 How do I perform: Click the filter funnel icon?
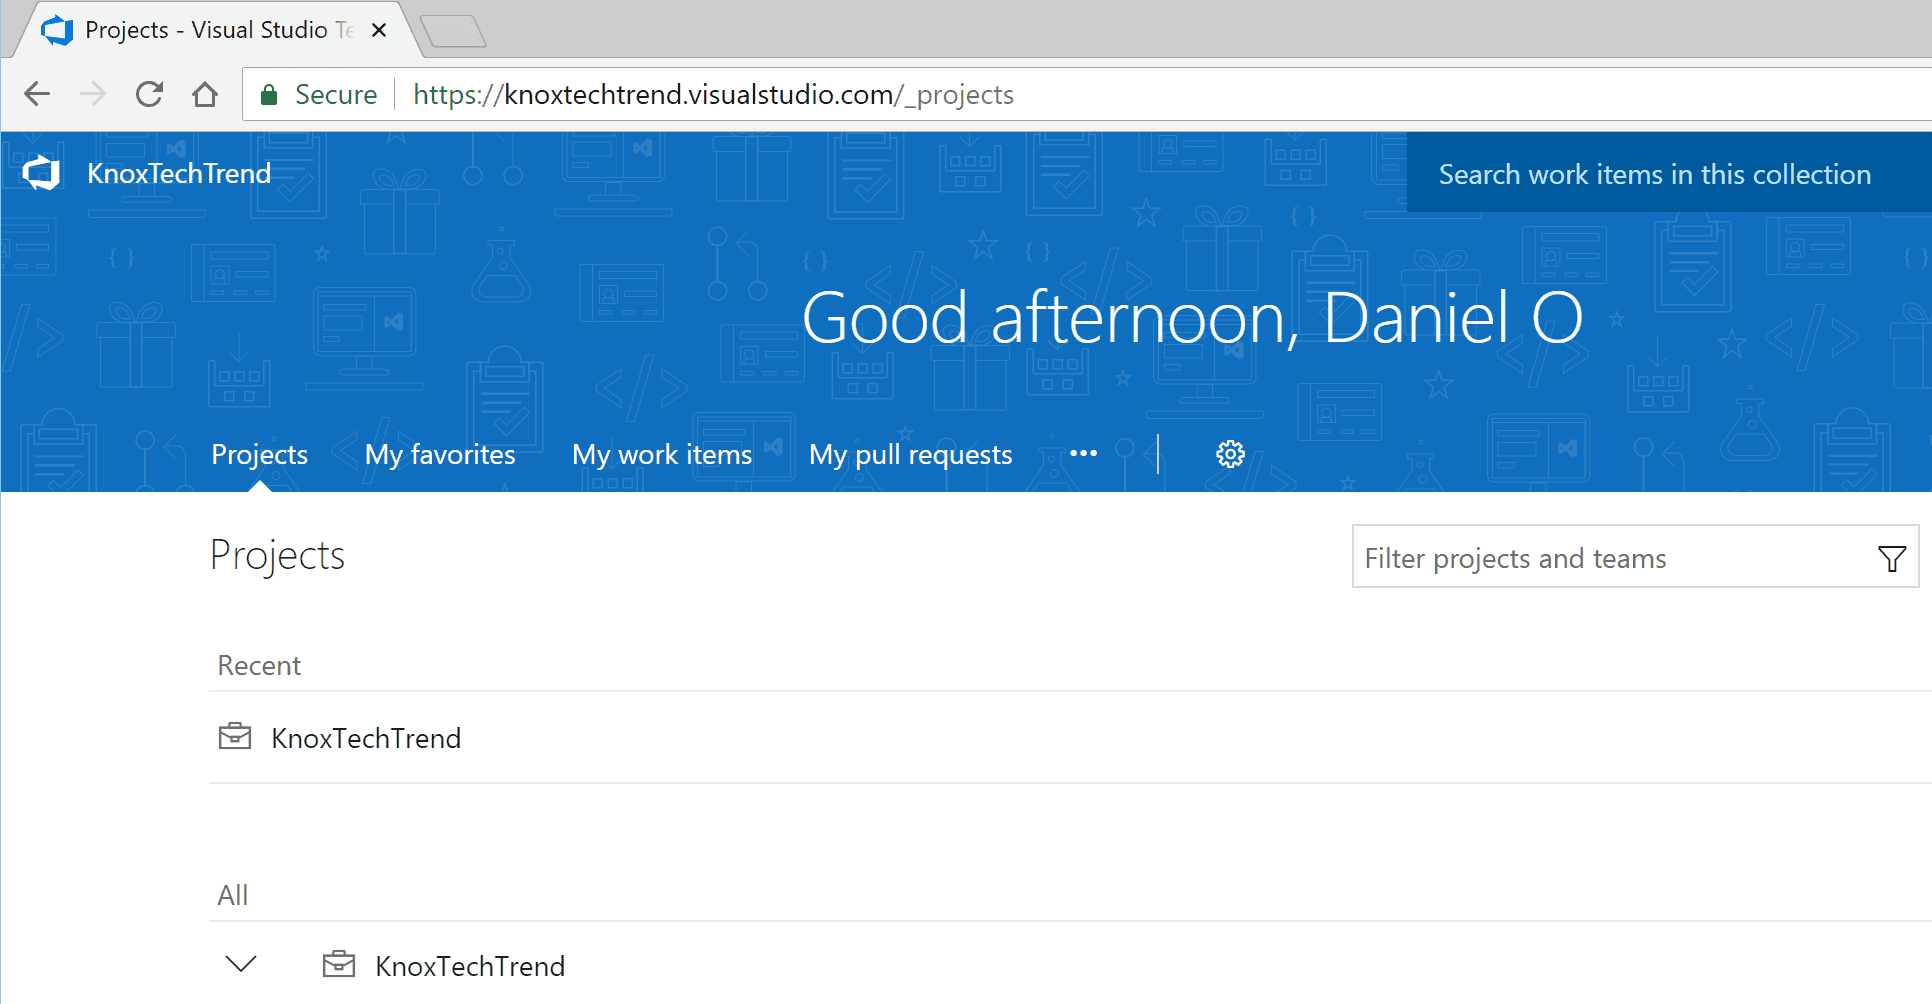point(1891,558)
